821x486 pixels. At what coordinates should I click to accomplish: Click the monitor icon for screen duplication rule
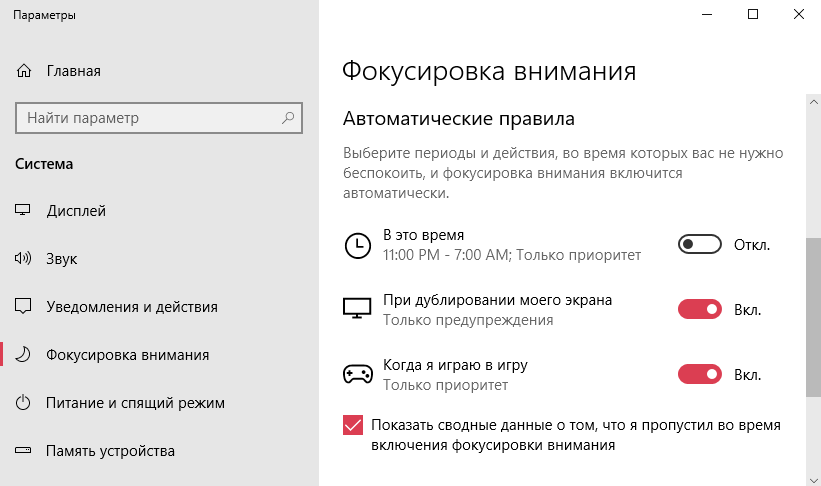pyautogui.click(x=357, y=308)
